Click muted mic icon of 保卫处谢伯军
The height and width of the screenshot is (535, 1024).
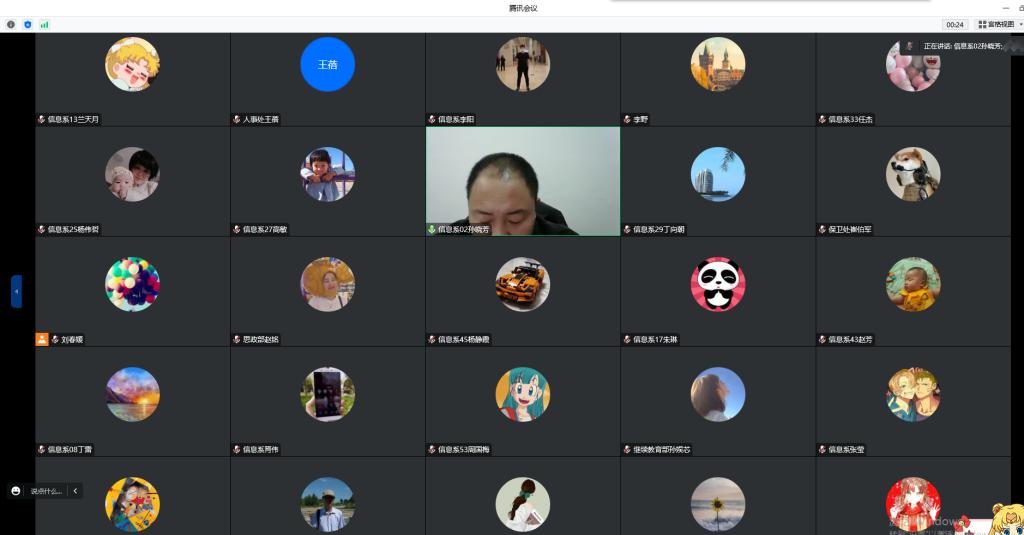[x=822, y=229]
